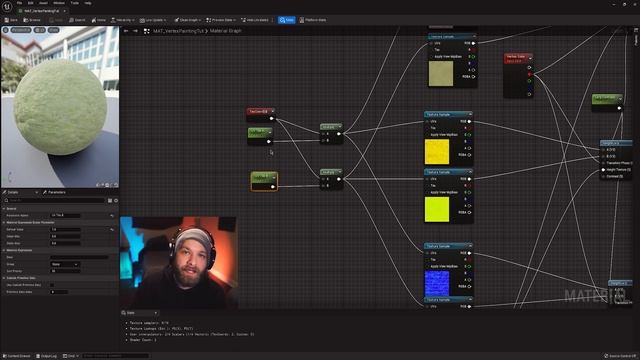Collapse the Material Expression section
Viewport: 640px width, 360px height.
tap(4, 250)
